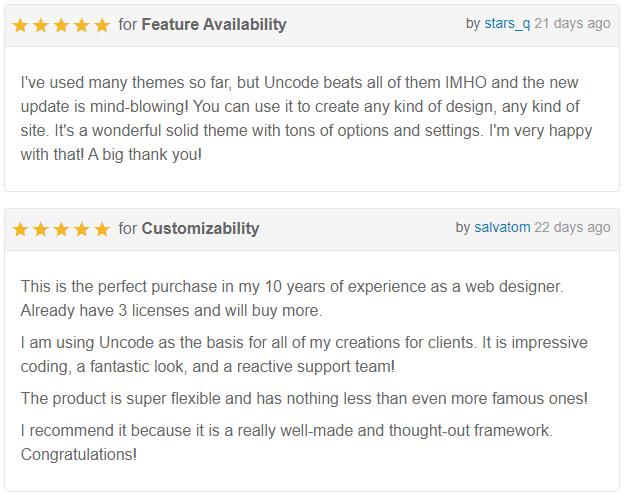Viewport: 627px width, 497px height.
Task: Click fourth star in Customizability rating
Action: coord(82,230)
